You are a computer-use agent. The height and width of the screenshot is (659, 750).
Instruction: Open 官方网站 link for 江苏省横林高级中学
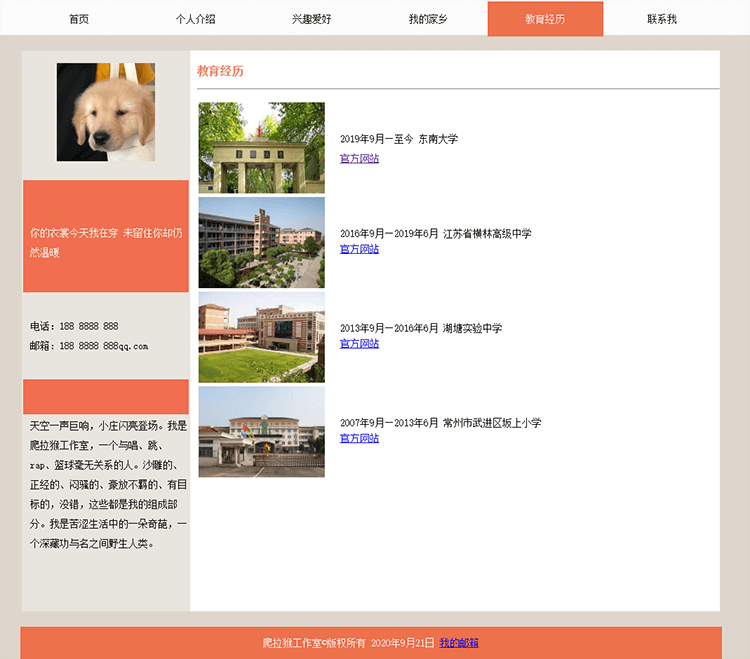(359, 249)
